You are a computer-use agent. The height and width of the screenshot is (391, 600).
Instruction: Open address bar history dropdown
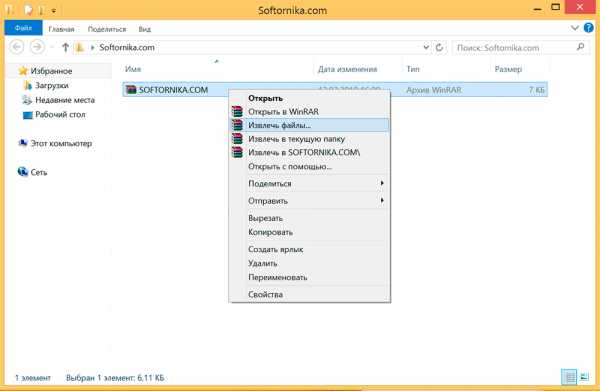click(x=426, y=47)
